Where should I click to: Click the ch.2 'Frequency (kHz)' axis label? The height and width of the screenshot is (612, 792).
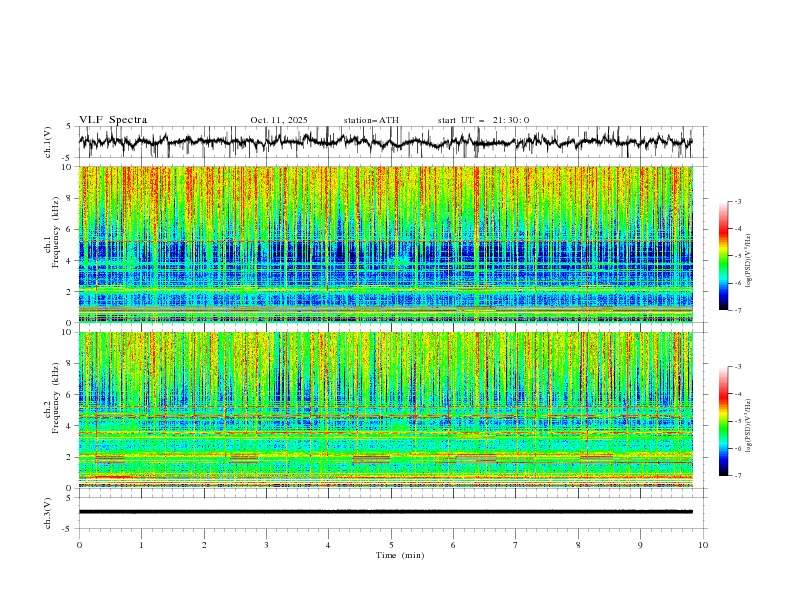pos(56,398)
